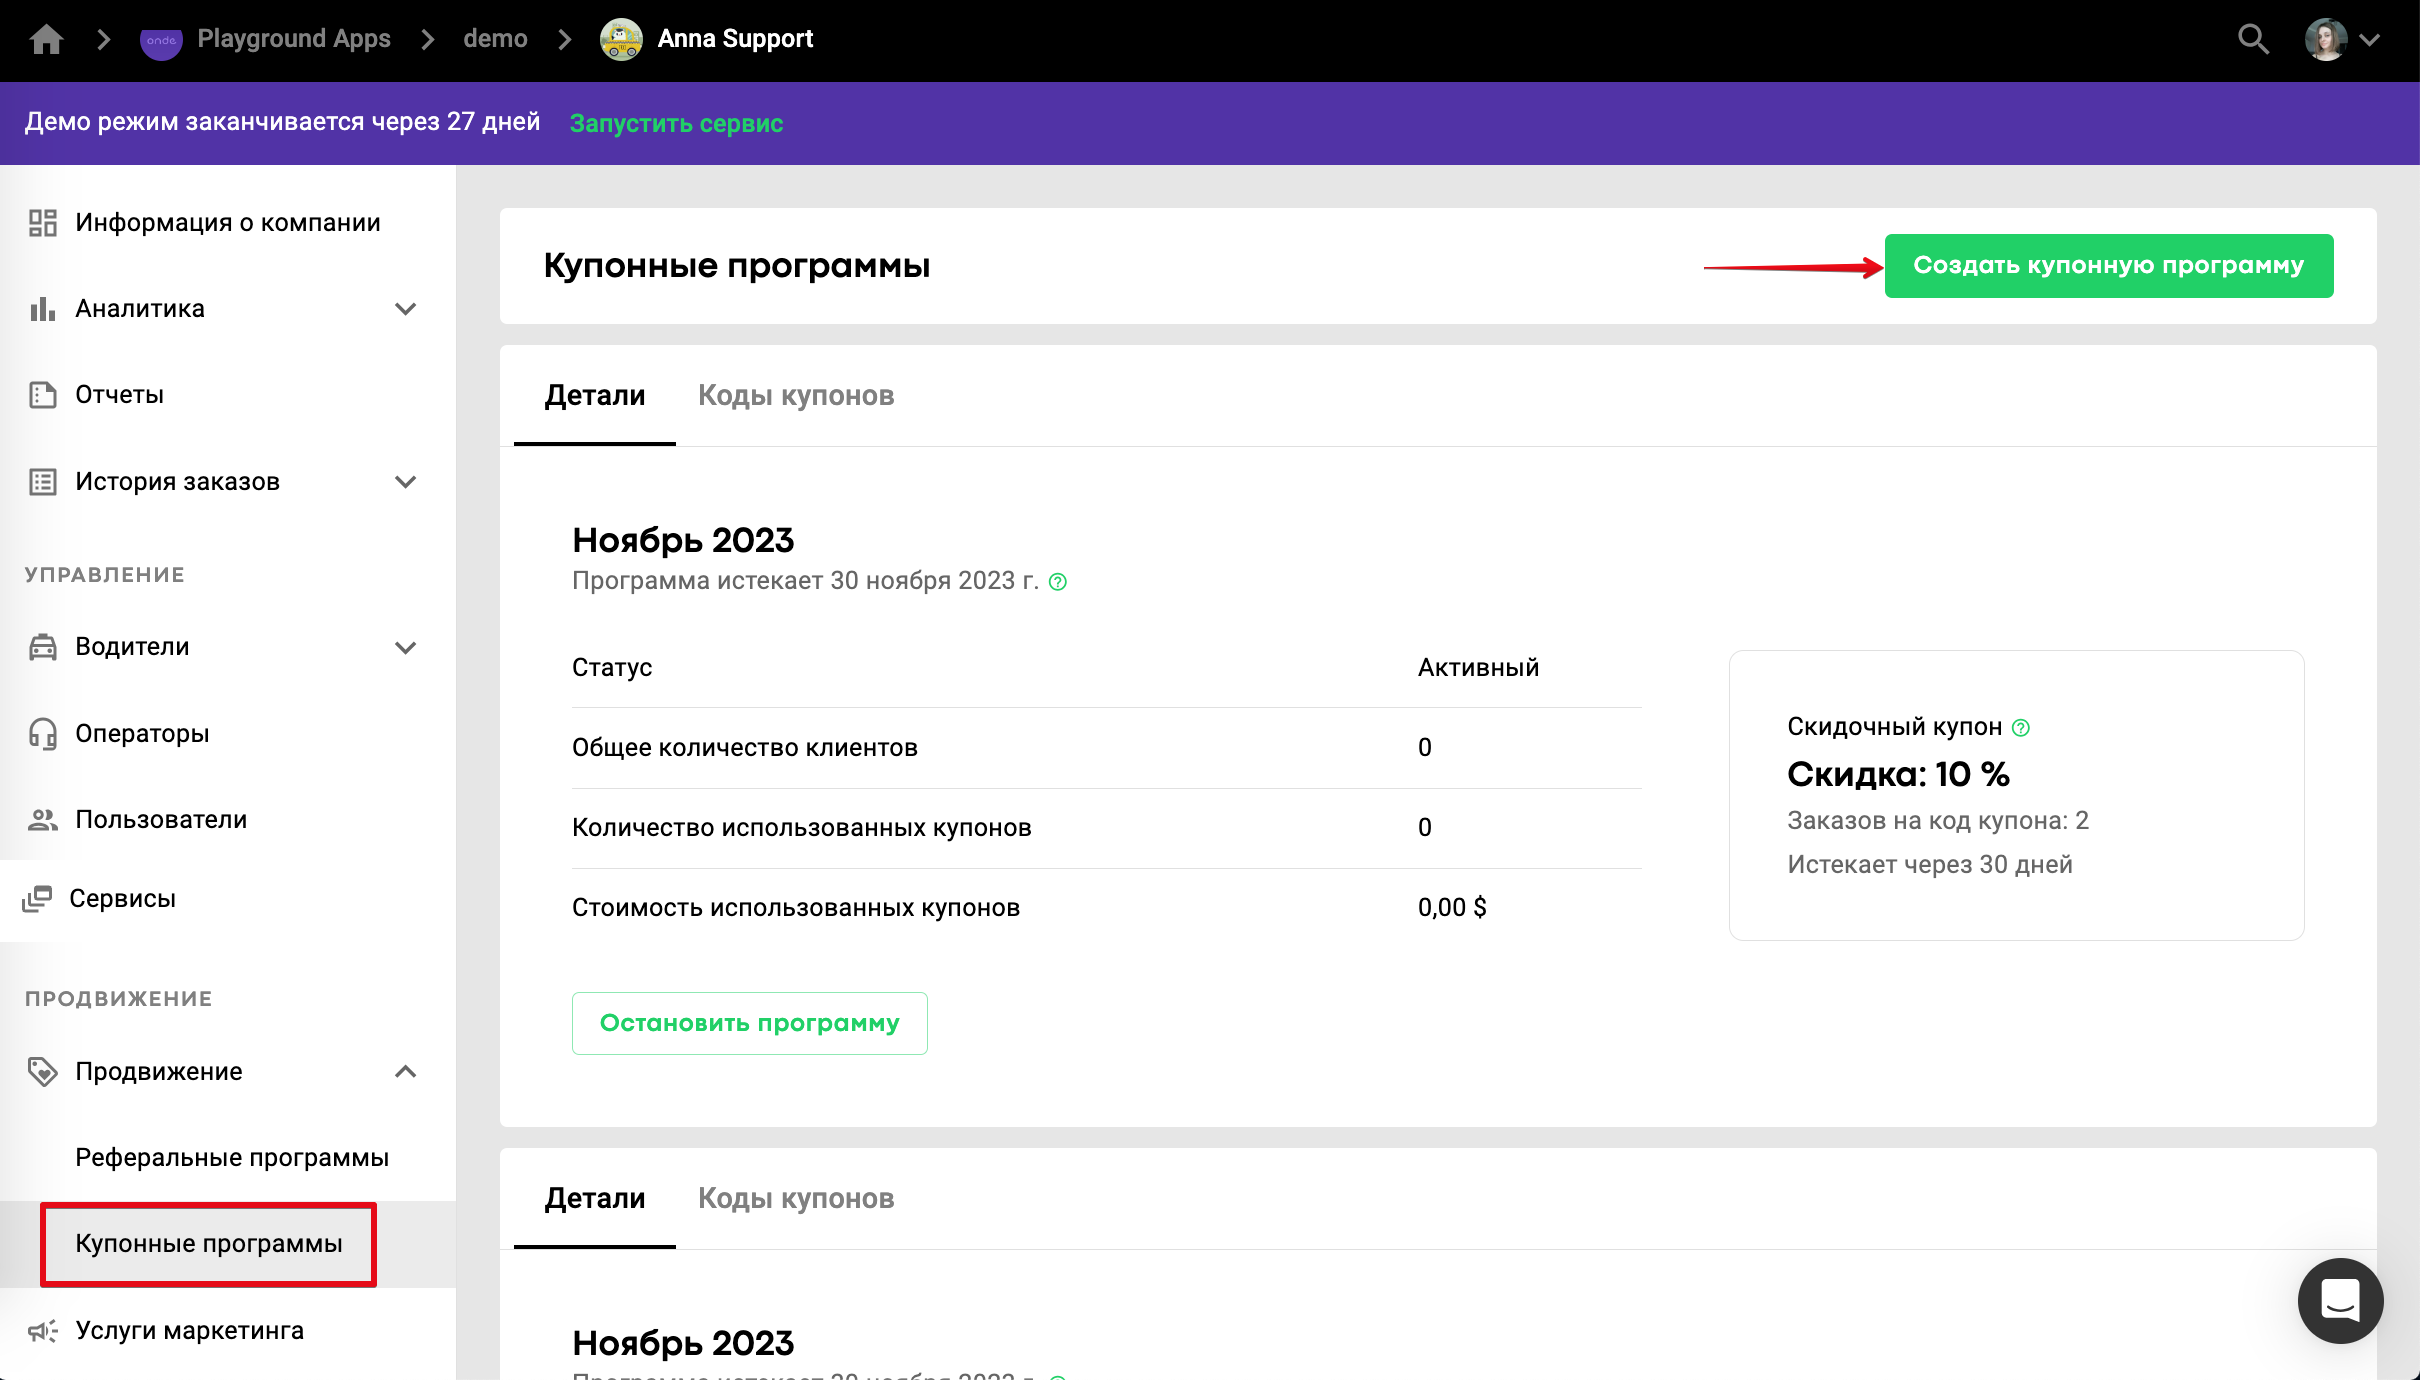Image resolution: width=2420 pixels, height=1380 pixels.
Task: Open Услуги маркетинга megaphone item
Action: [189, 1330]
